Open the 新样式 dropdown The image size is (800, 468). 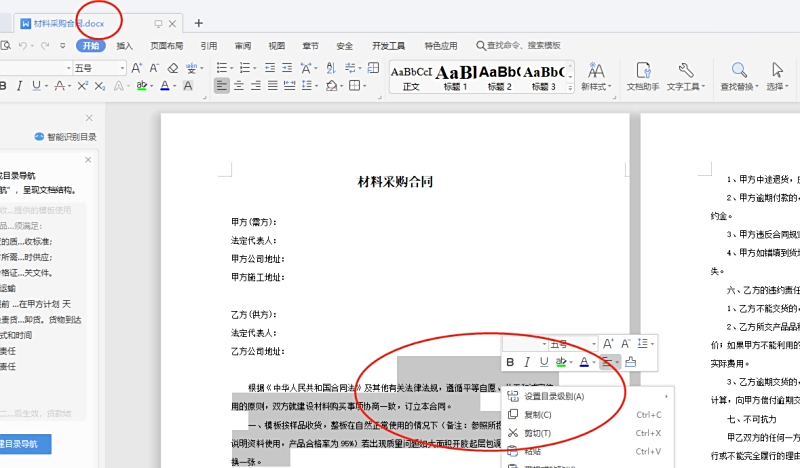coord(595,77)
